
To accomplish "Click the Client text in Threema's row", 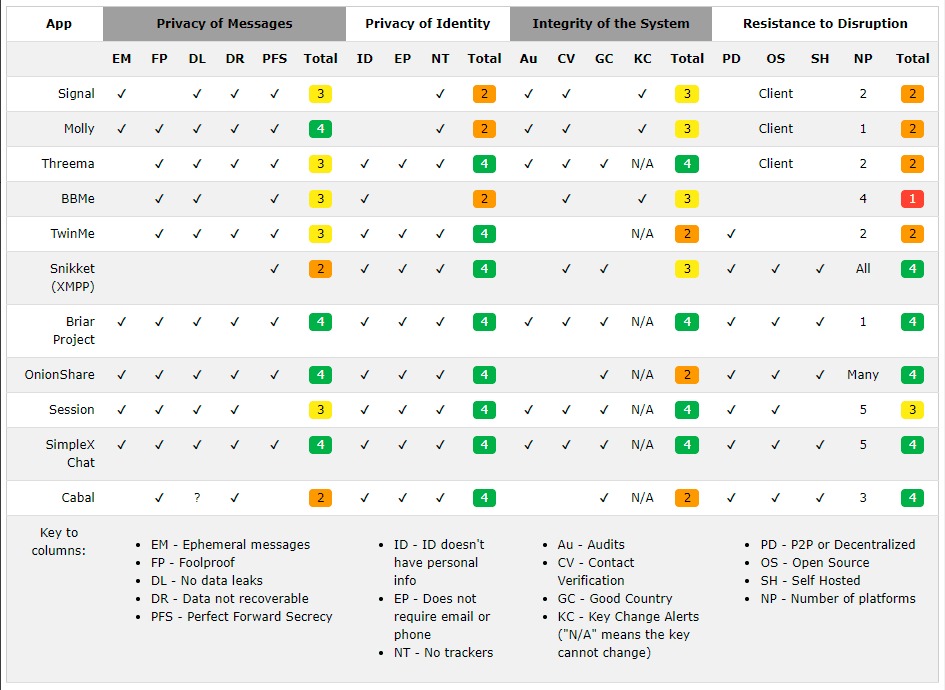I will [776, 164].
